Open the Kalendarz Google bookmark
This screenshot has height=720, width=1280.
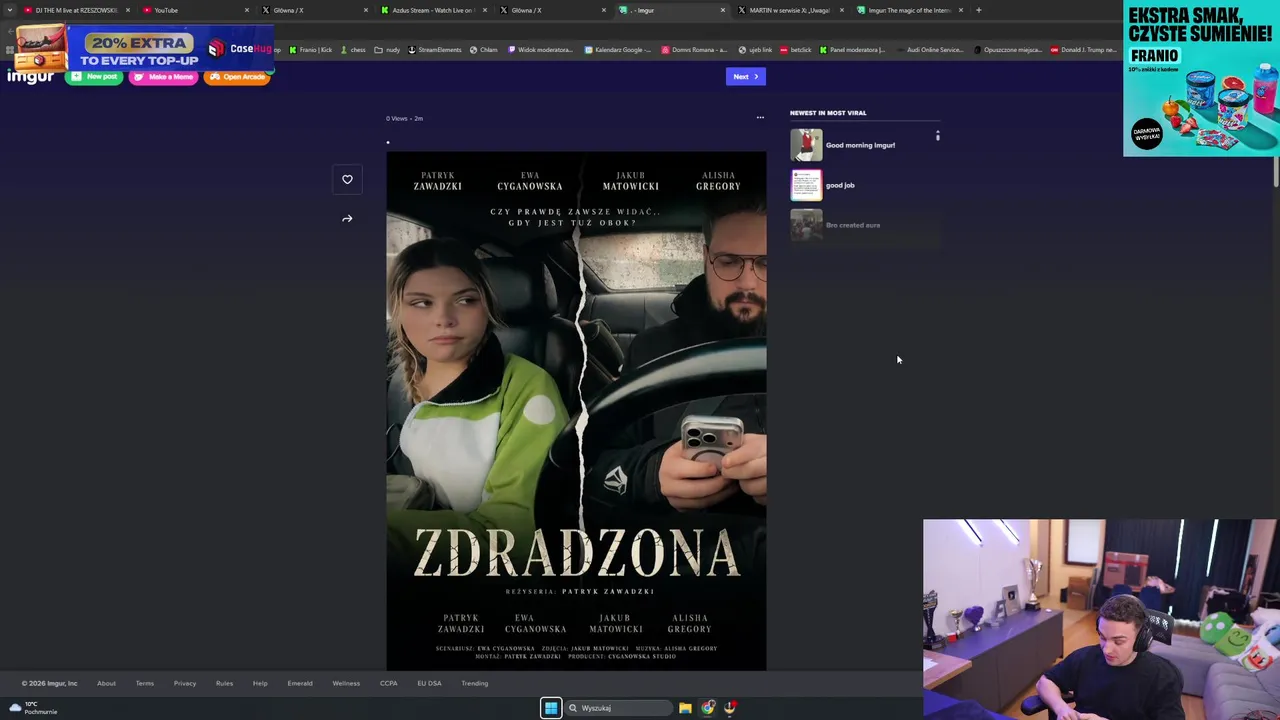pos(617,50)
